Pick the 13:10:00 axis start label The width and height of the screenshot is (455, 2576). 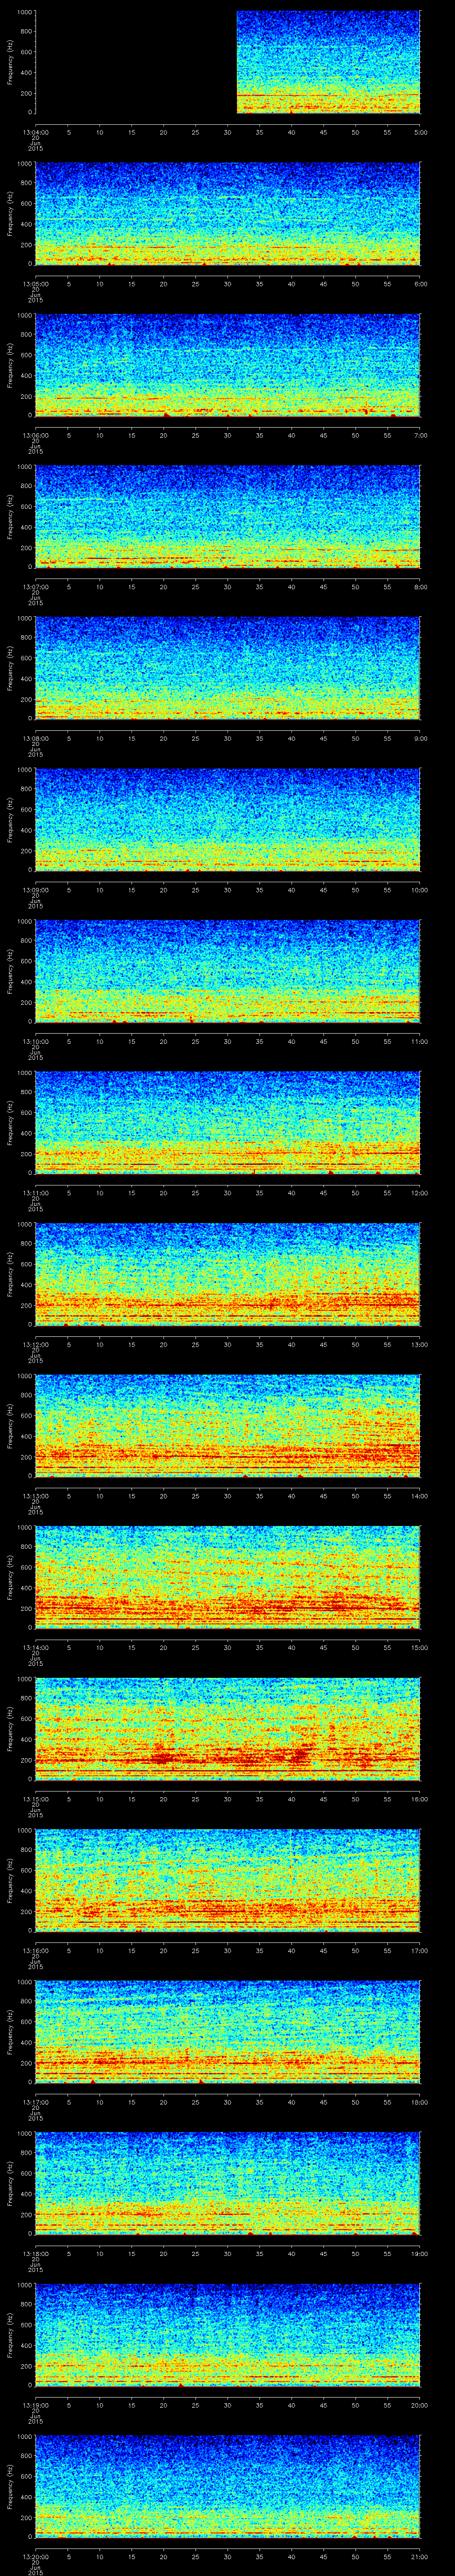pyautogui.click(x=35, y=1041)
